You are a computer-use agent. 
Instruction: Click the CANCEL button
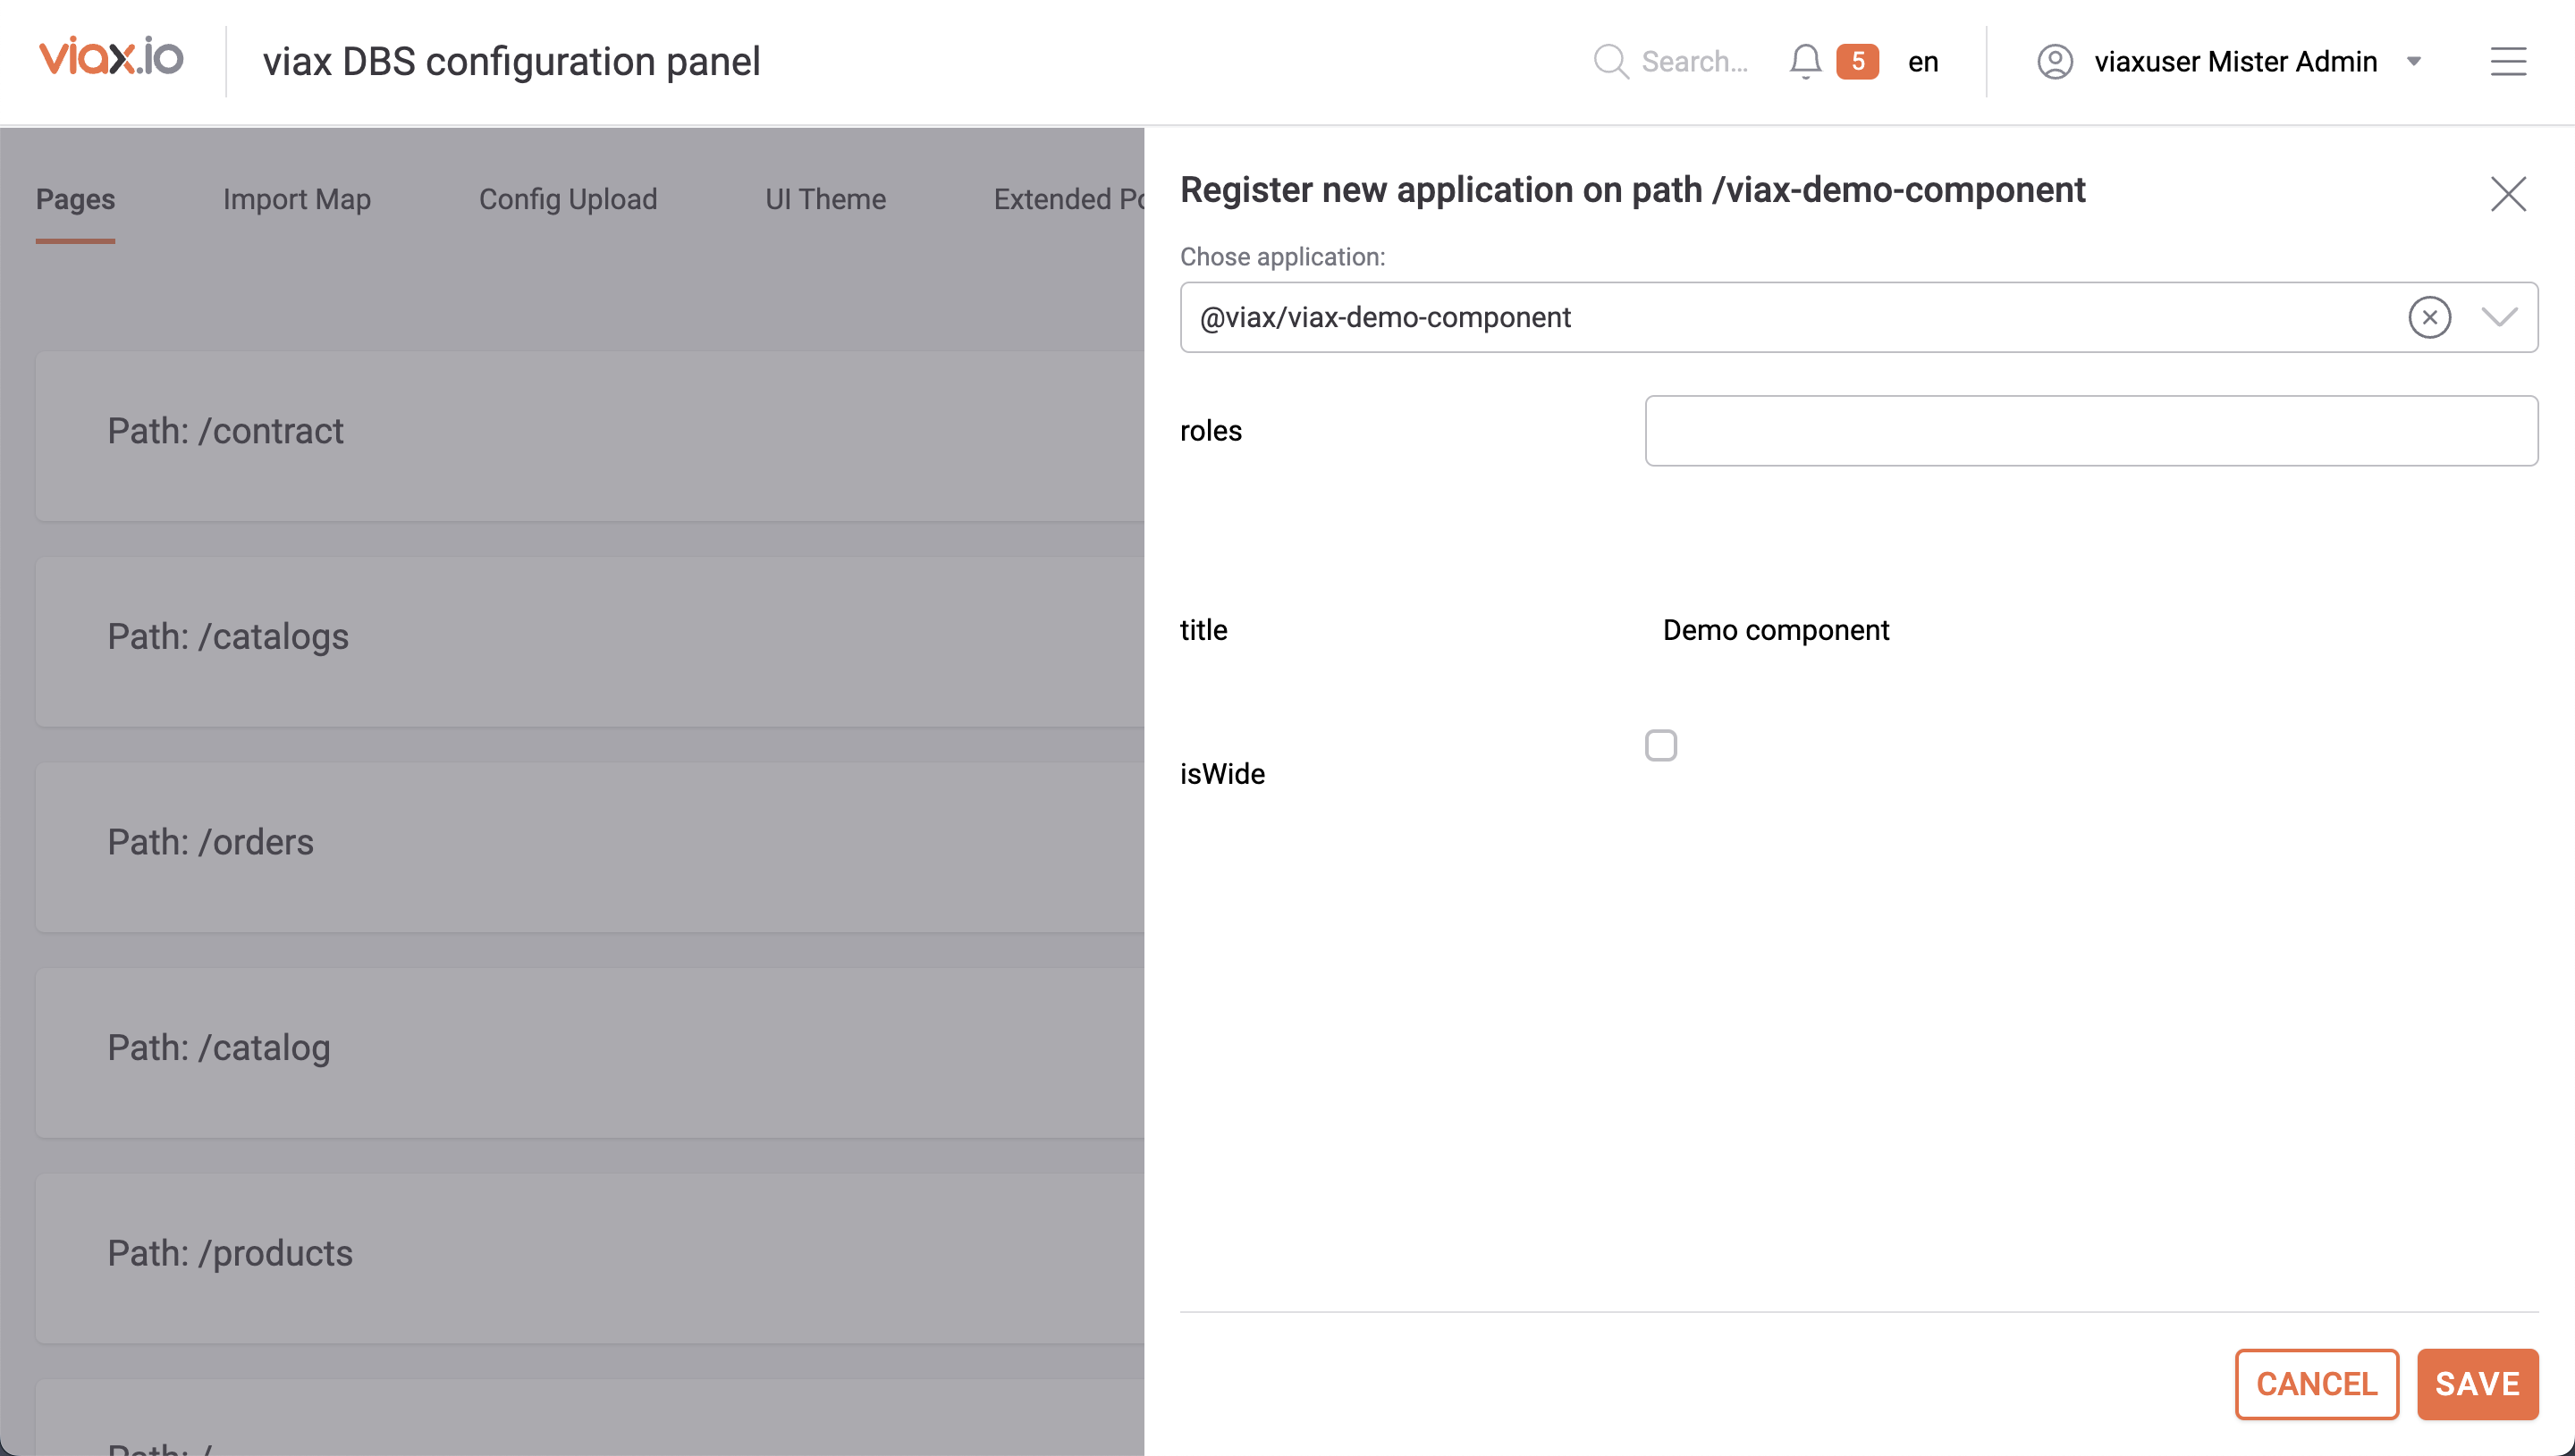2316,1384
